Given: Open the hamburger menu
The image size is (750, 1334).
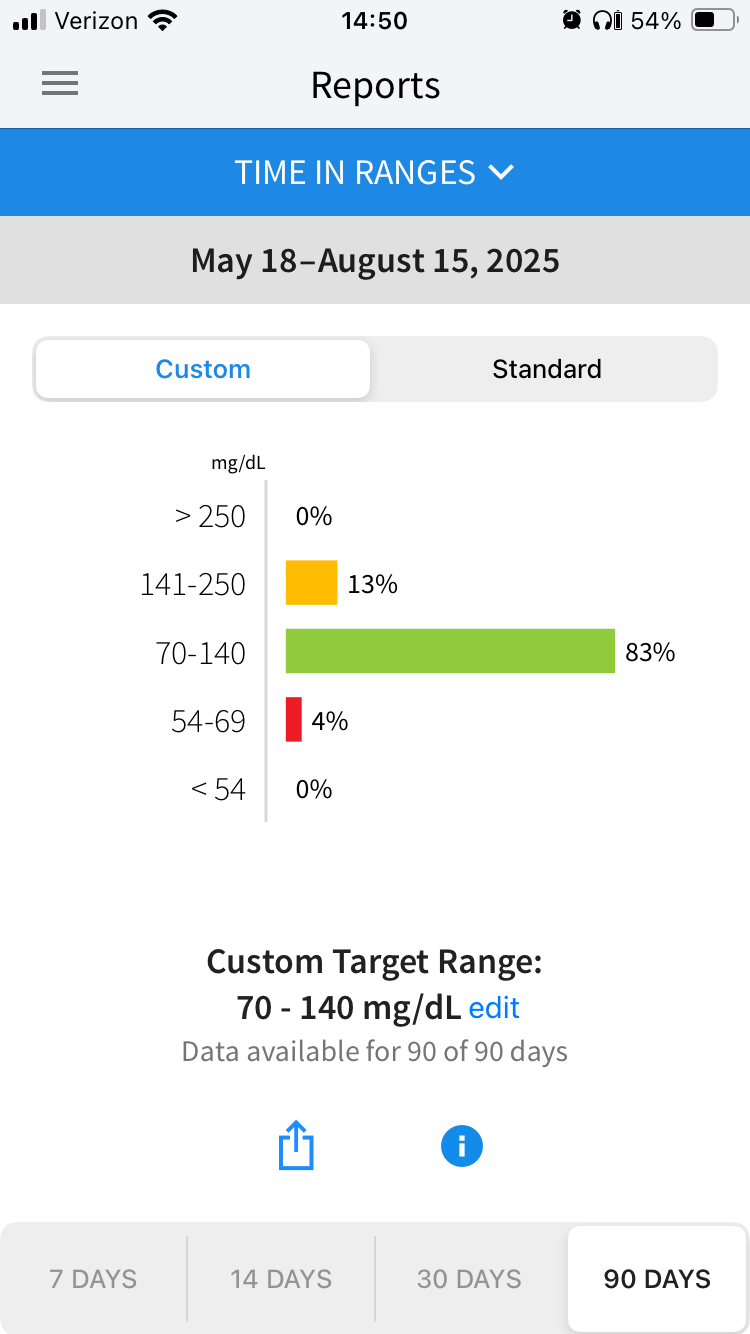Looking at the screenshot, I should point(60,84).
